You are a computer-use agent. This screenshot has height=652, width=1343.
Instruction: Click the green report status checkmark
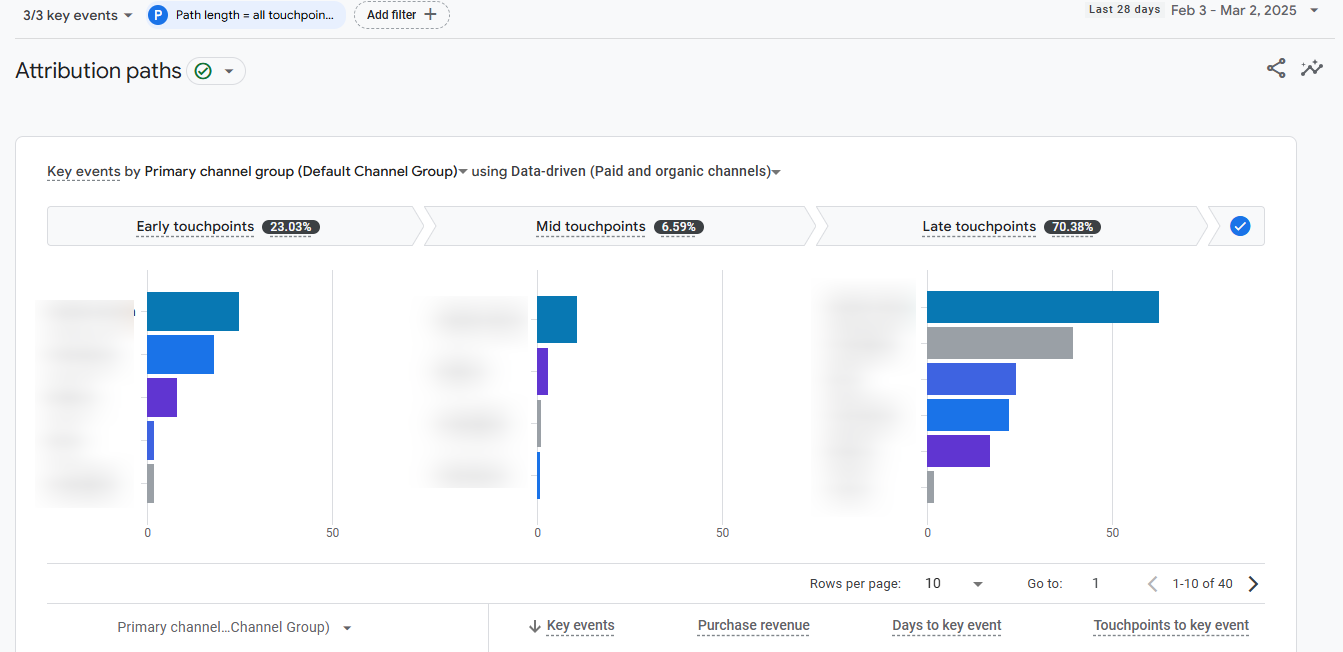point(203,71)
